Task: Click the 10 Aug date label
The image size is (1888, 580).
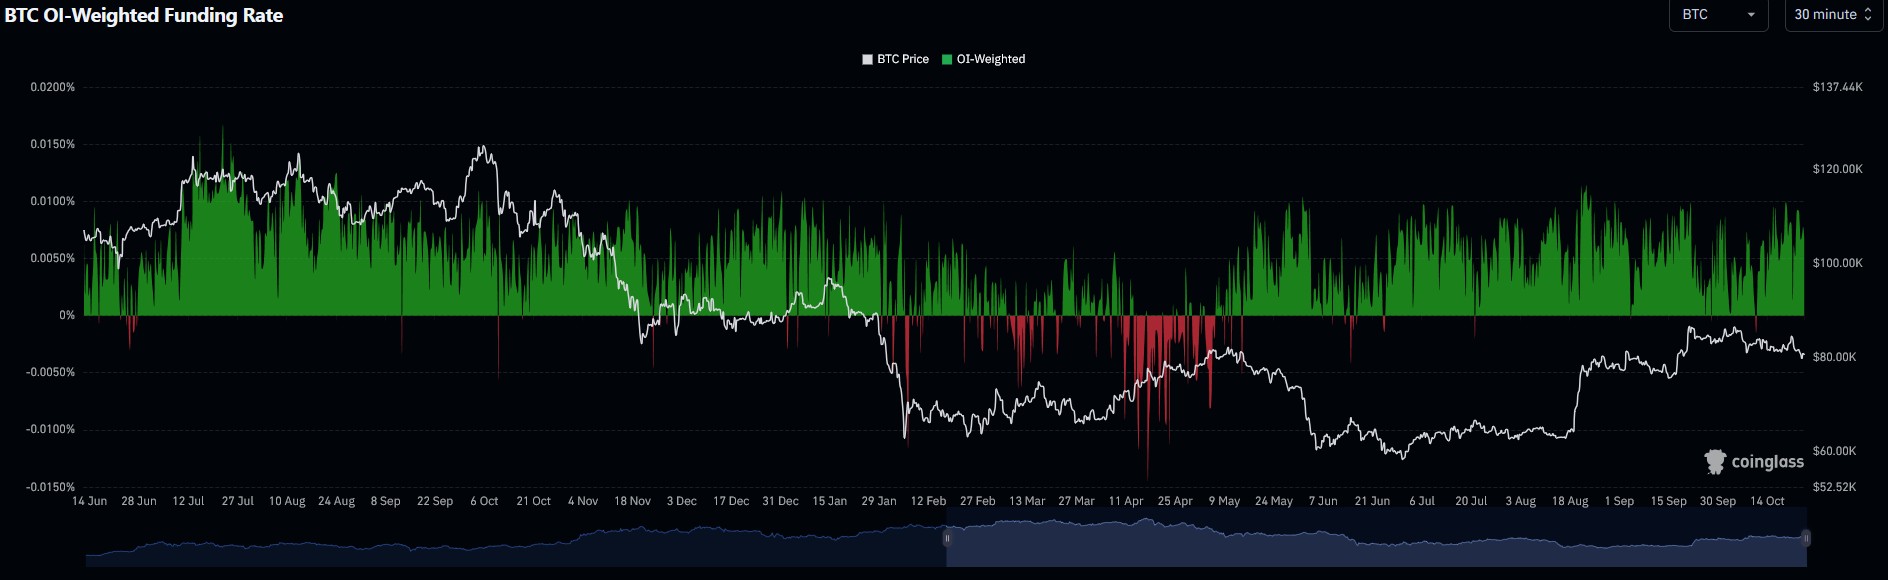Action: point(287,501)
